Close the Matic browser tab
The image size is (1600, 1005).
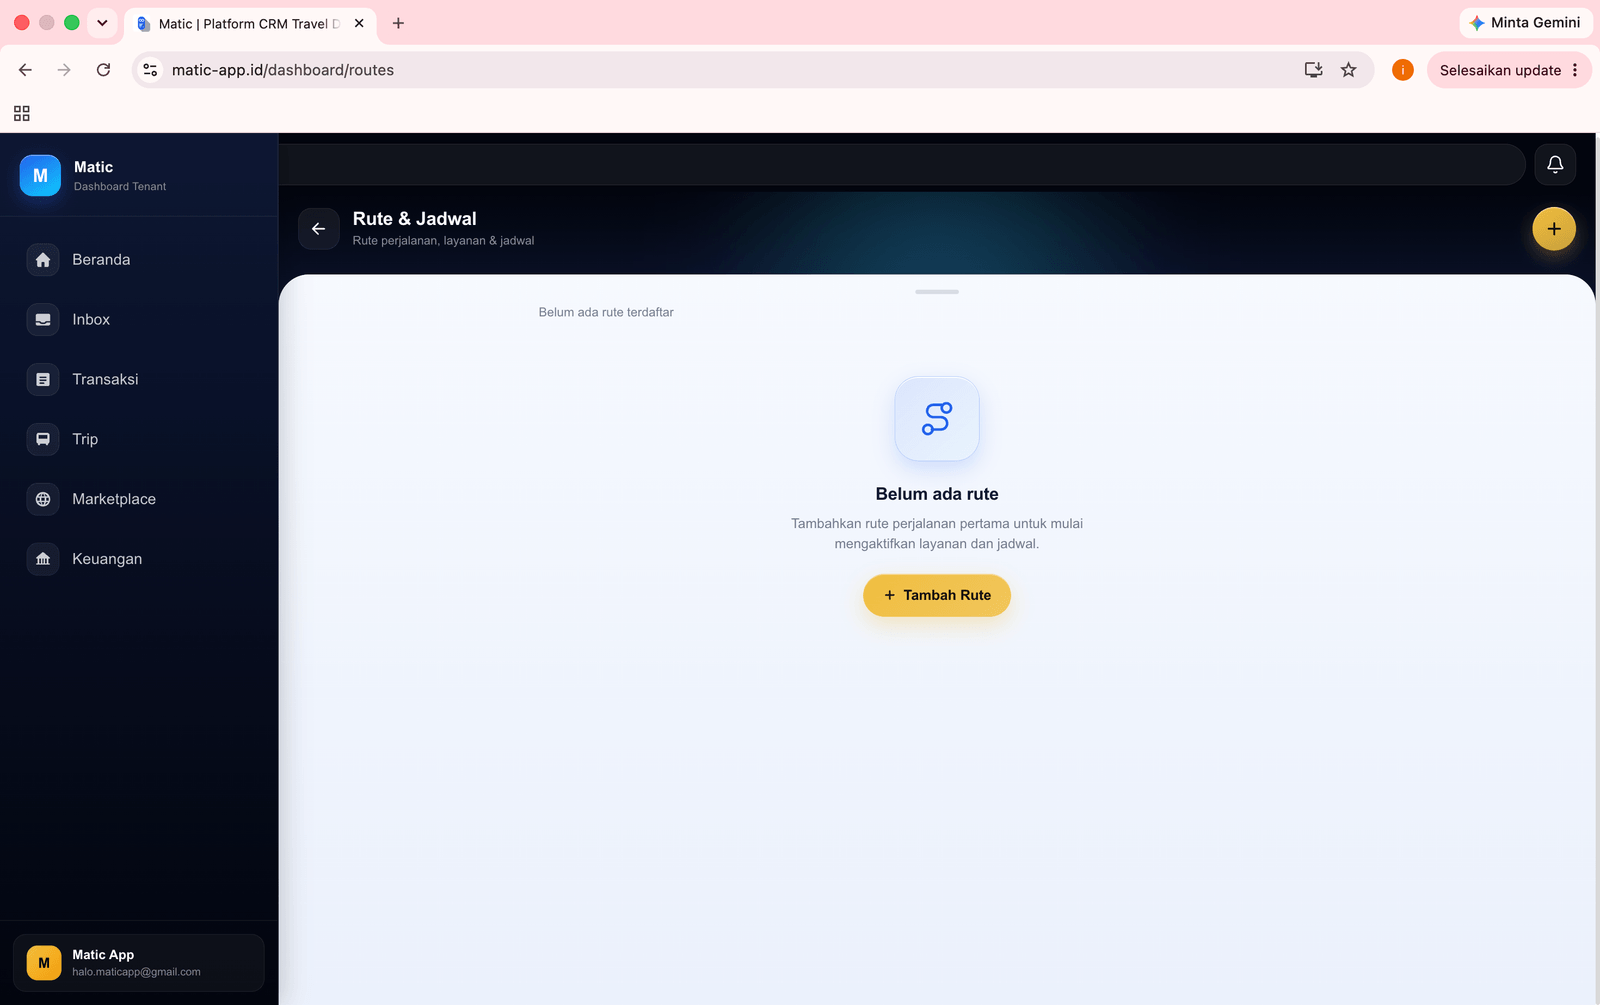pyautogui.click(x=359, y=23)
